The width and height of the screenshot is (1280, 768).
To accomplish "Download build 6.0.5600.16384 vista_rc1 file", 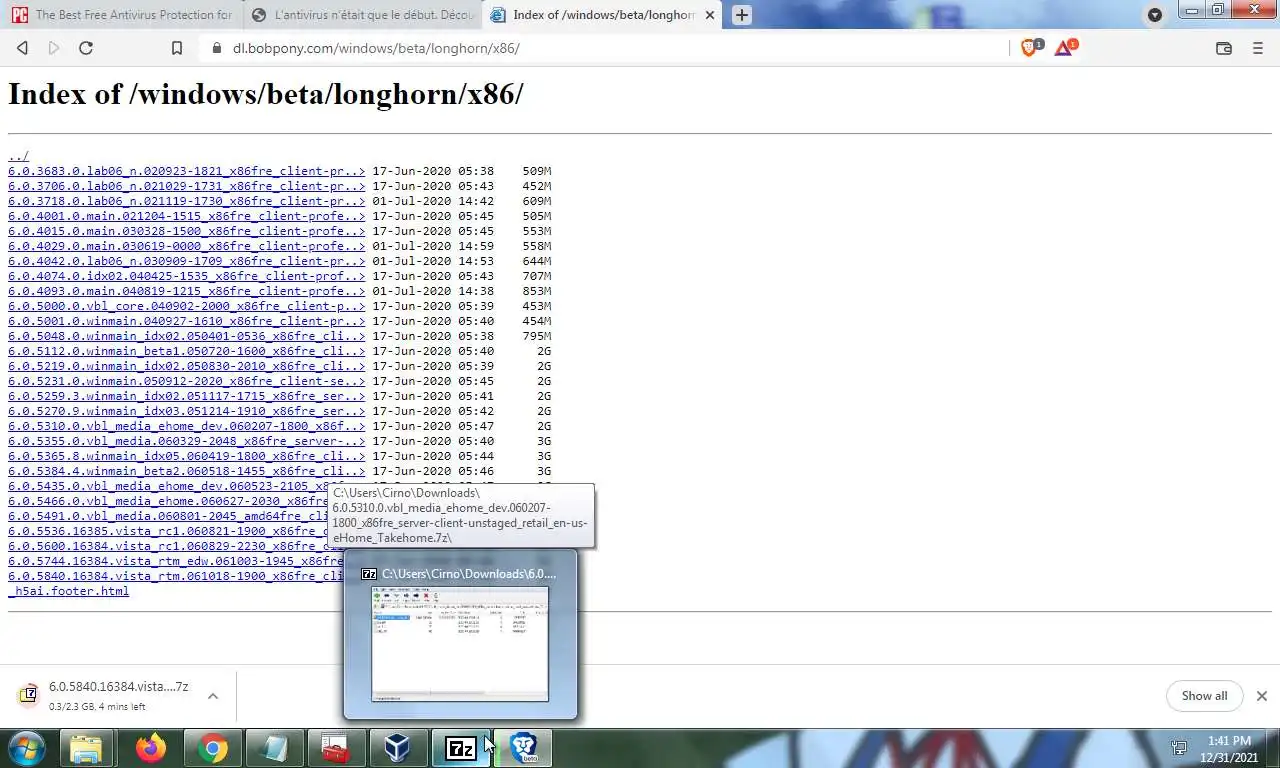I will pyautogui.click(x=176, y=546).
